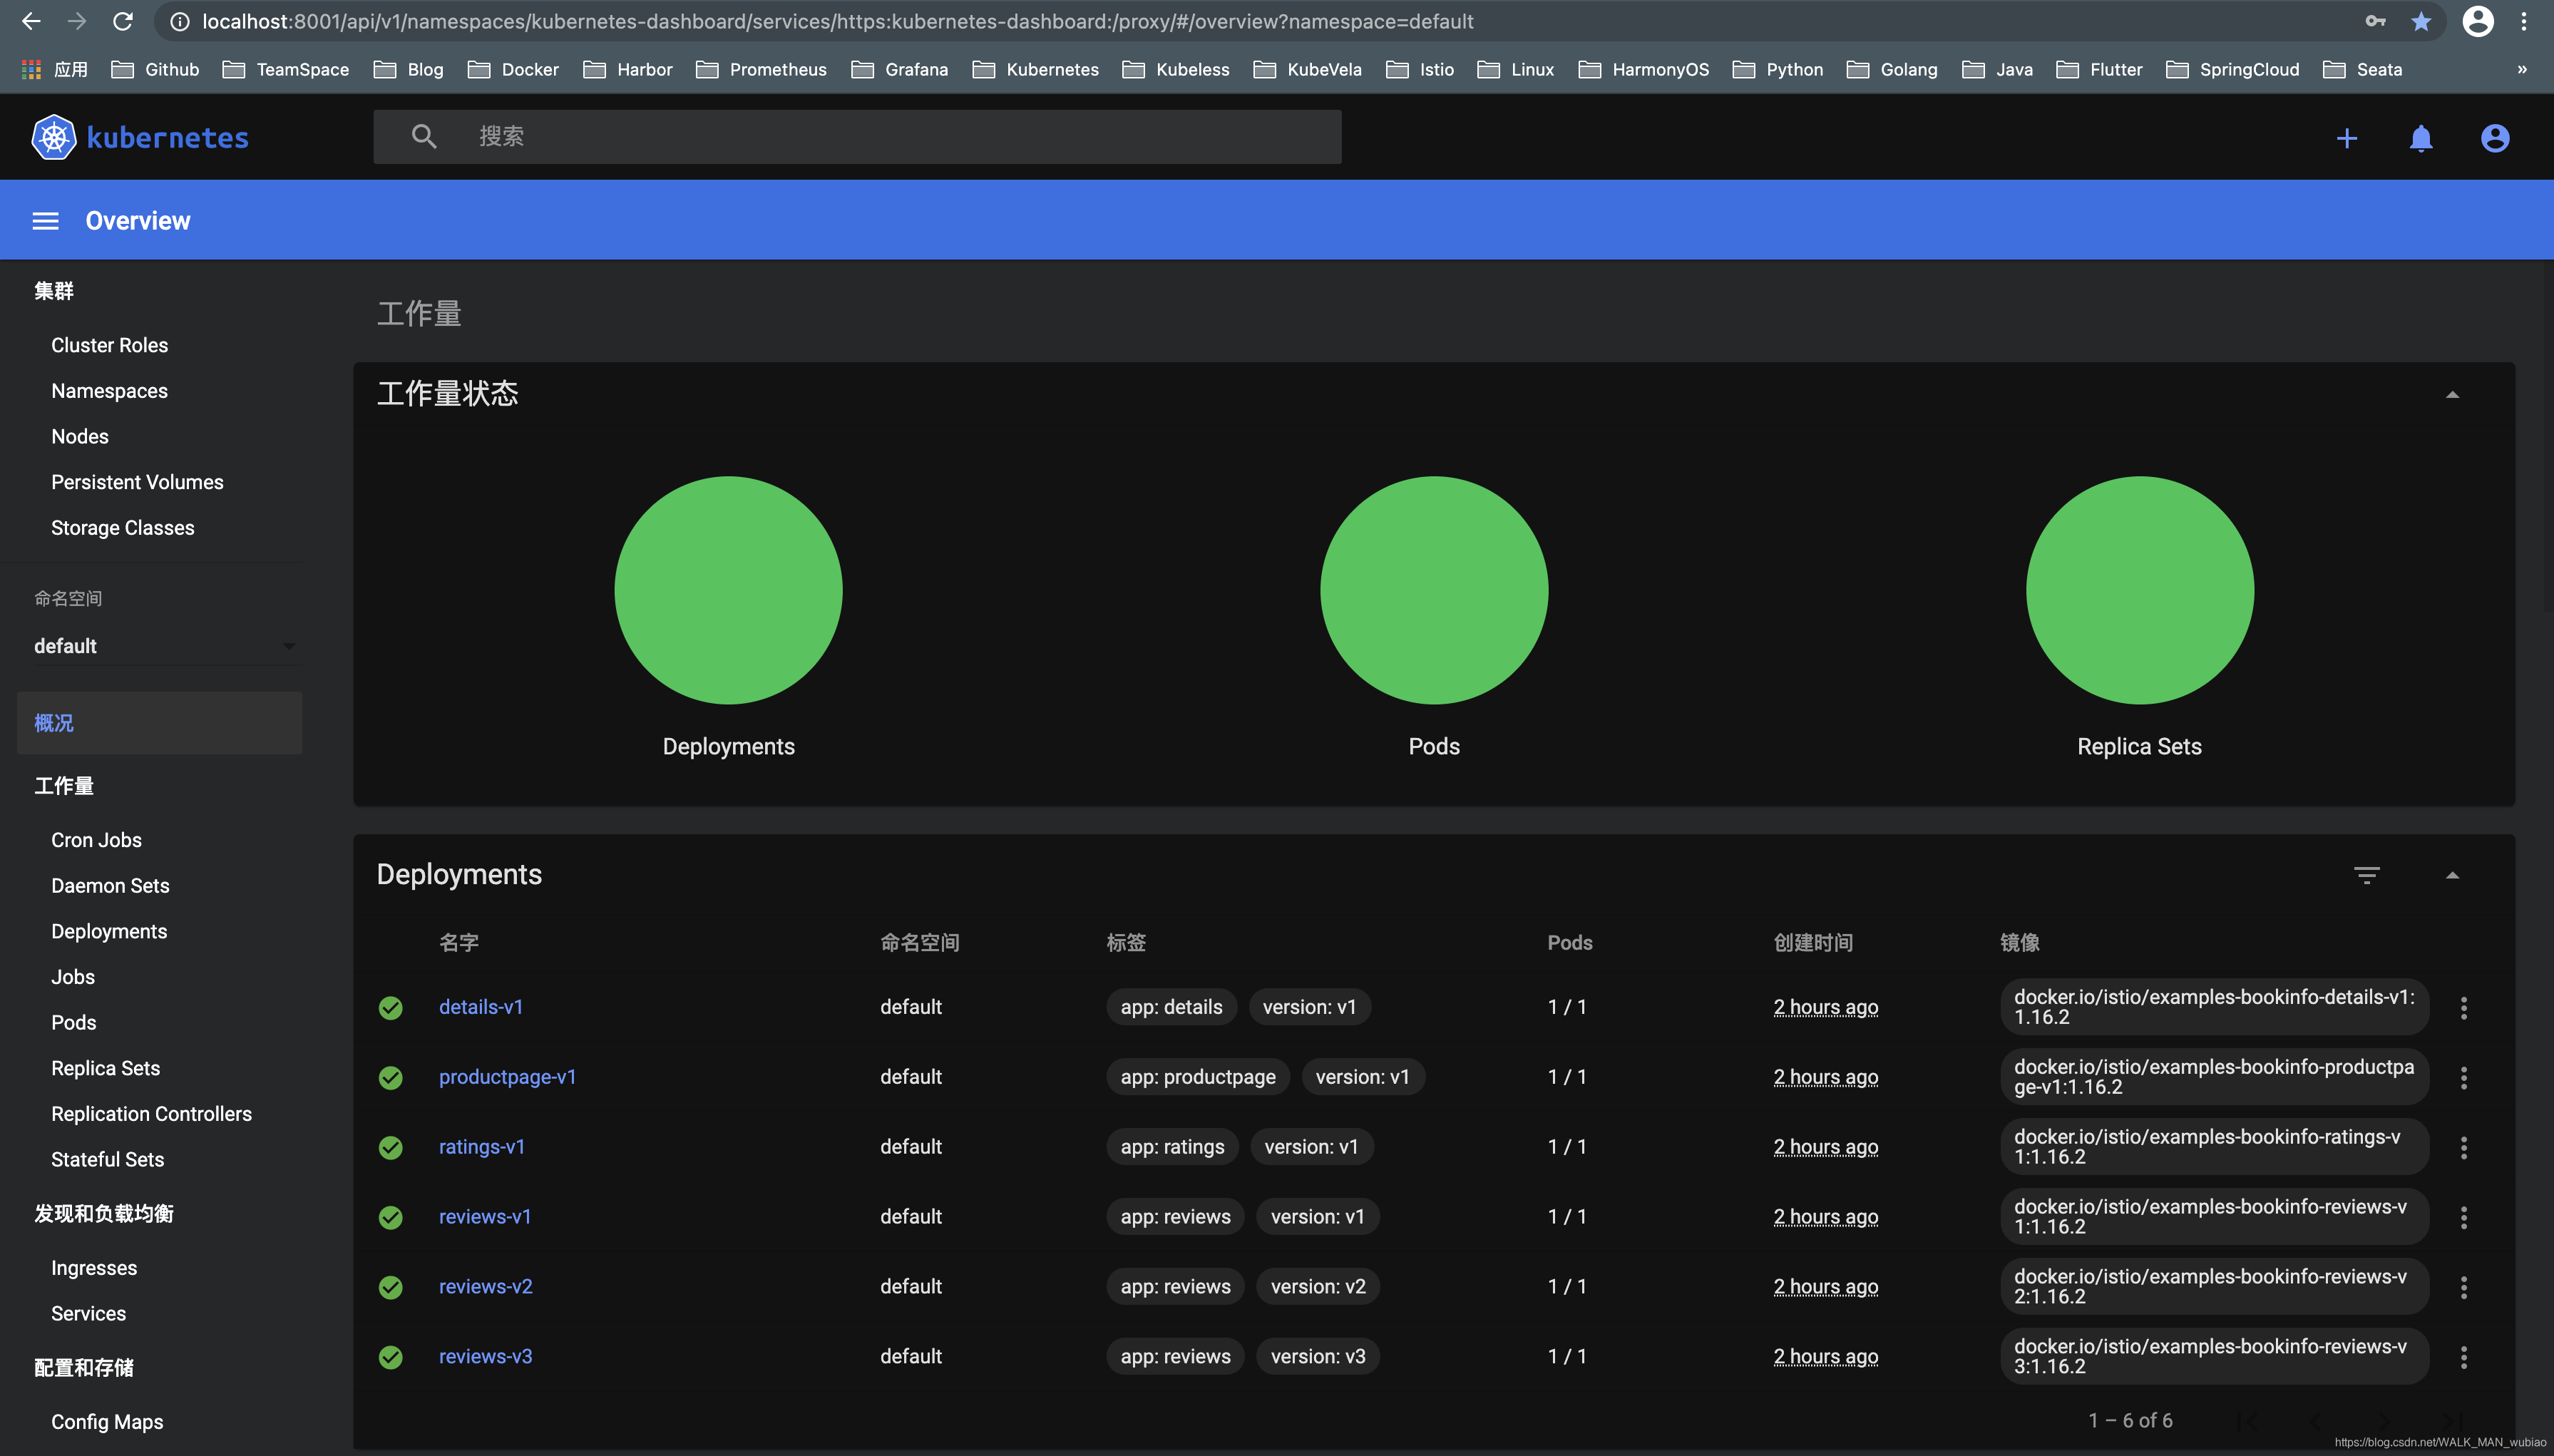Image resolution: width=2554 pixels, height=1456 pixels.
Task: Open the reviews-v2 deployment link
Action: (485, 1287)
